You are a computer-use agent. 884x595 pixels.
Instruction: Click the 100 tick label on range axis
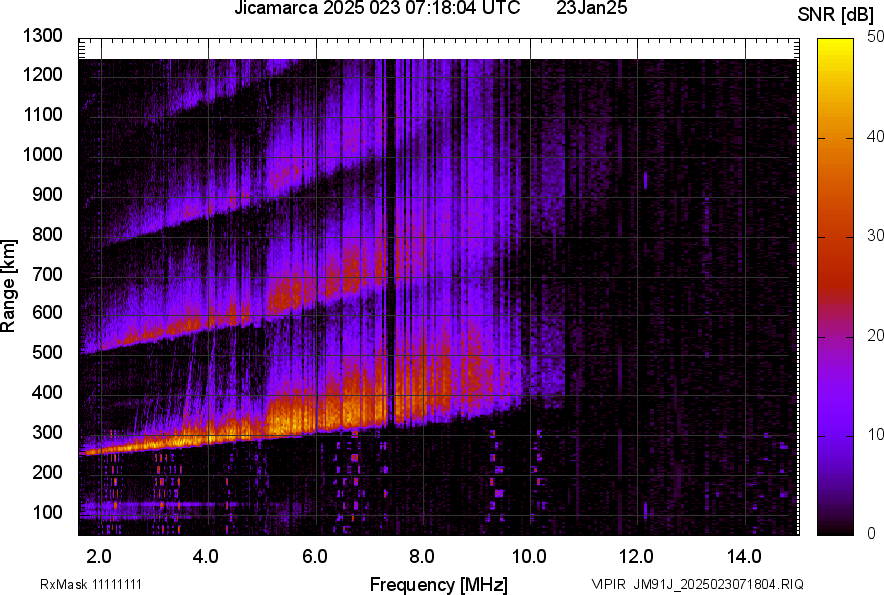pyautogui.click(x=52, y=512)
